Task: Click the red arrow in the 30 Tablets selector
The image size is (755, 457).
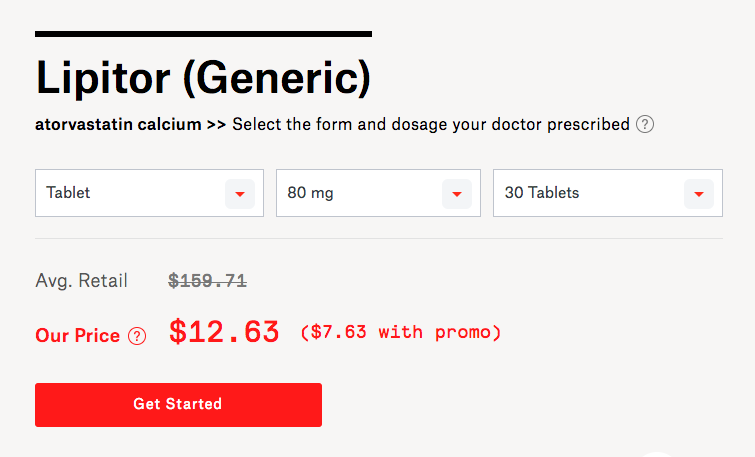Action: click(699, 194)
